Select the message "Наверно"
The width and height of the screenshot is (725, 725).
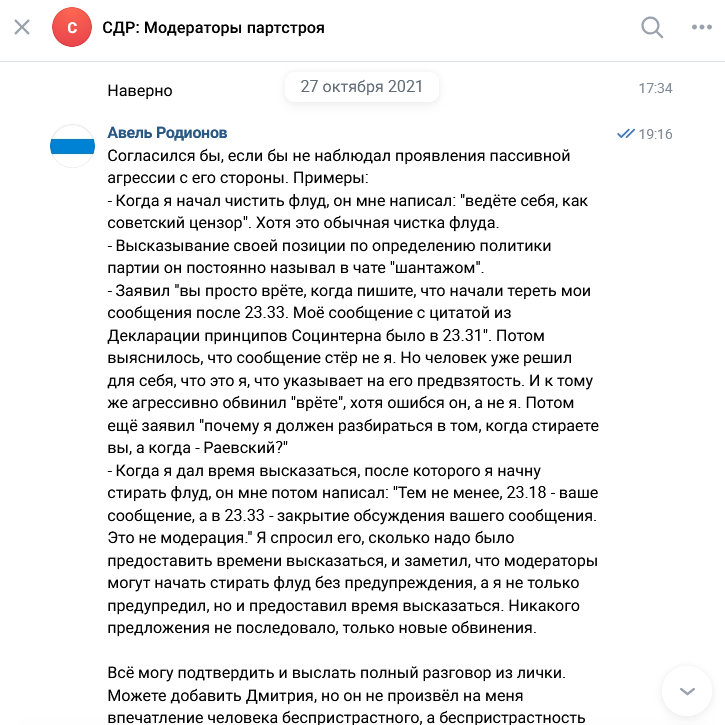click(140, 90)
